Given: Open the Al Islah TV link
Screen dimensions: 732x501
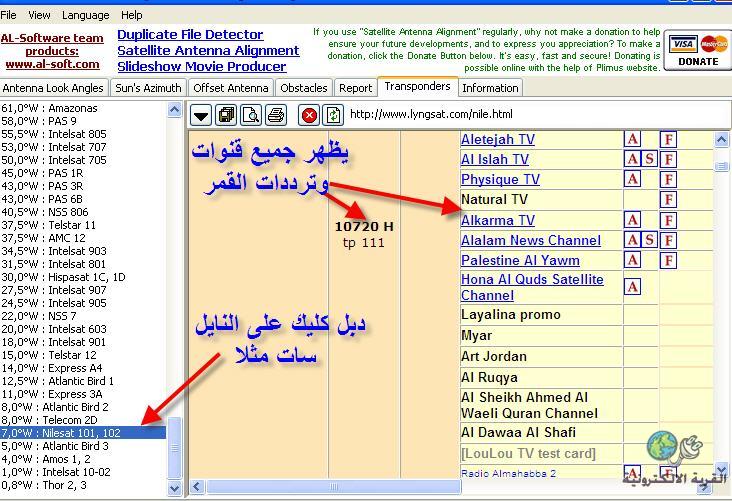Looking at the screenshot, I should pyautogui.click(x=494, y=159).
